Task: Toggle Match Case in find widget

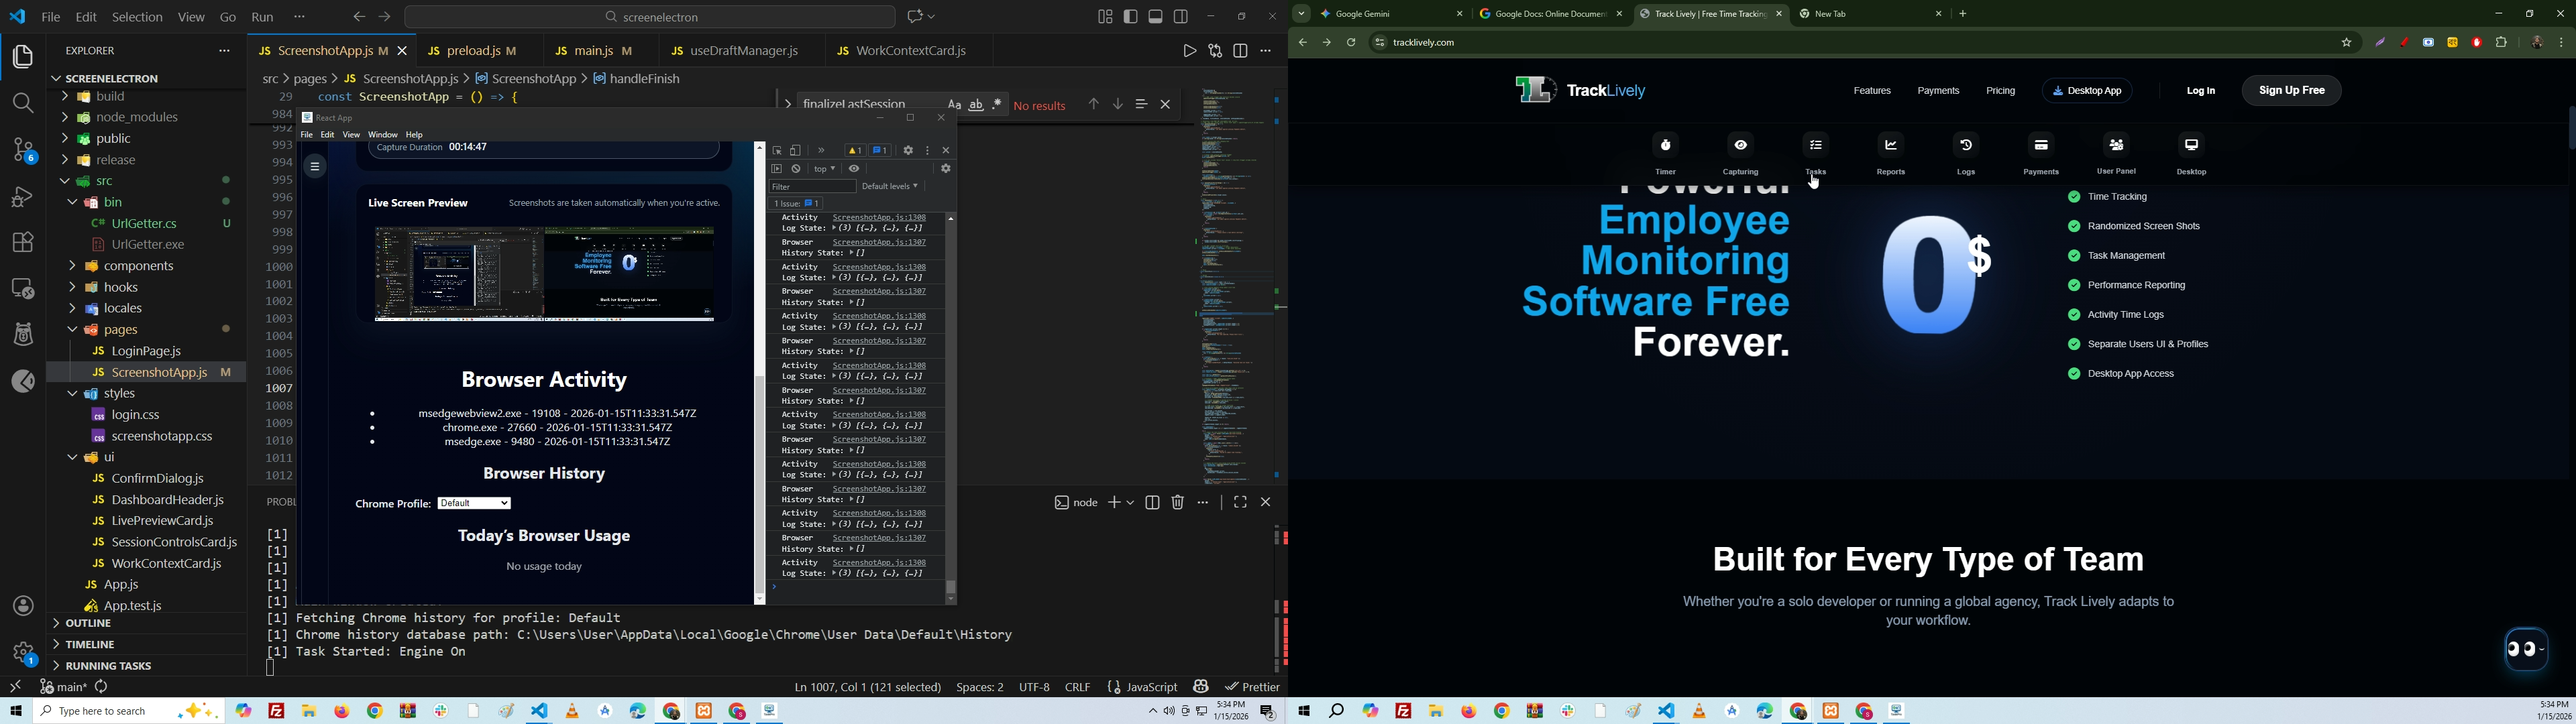Action: click(954, 104)
